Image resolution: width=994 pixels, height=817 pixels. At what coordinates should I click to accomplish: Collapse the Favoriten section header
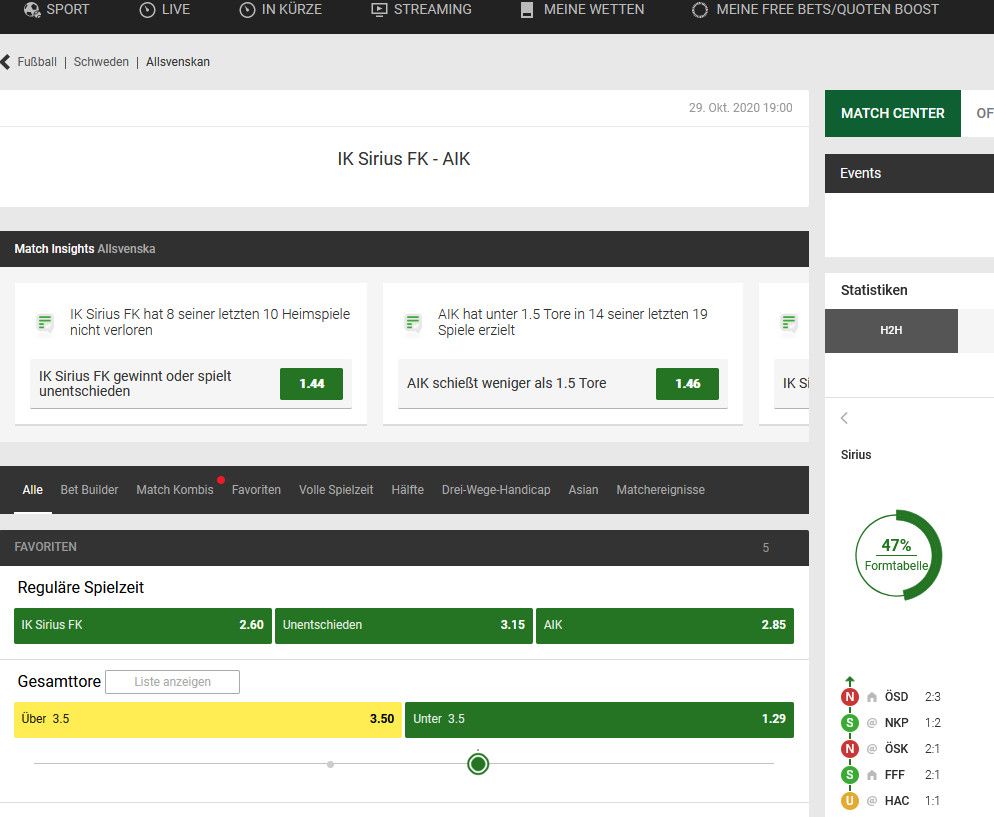[404, 548]
